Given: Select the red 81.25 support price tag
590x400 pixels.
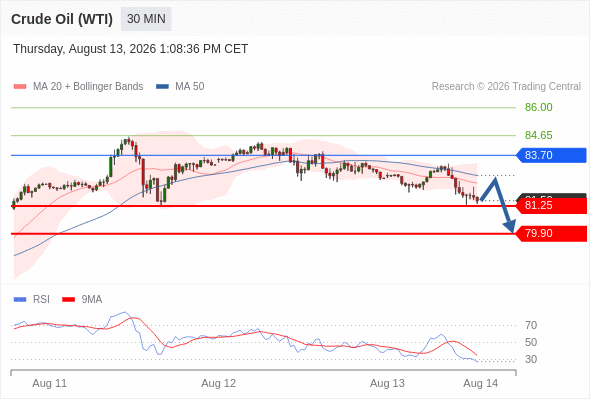Looking at the screenshot, I should click(x=551, y=205).
